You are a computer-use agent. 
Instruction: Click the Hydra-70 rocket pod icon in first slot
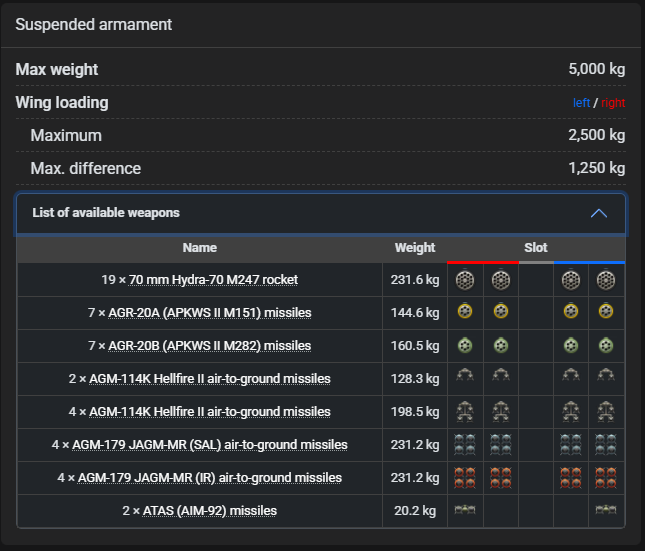pos(465,280)
